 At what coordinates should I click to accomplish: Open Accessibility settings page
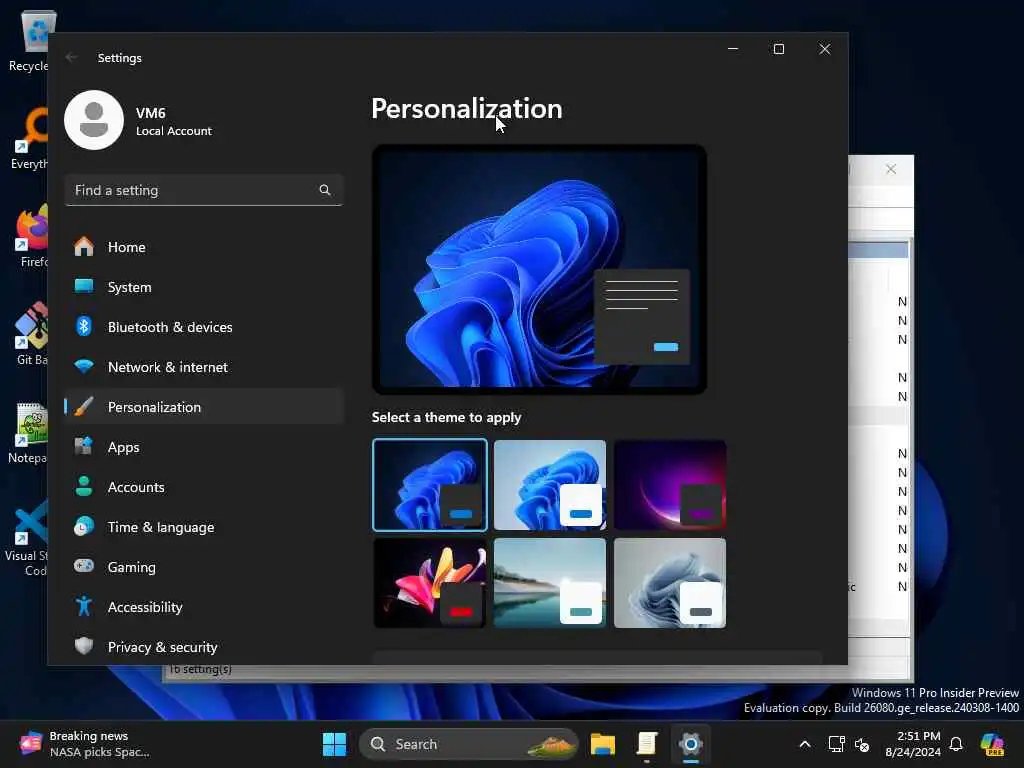[204, 607]
